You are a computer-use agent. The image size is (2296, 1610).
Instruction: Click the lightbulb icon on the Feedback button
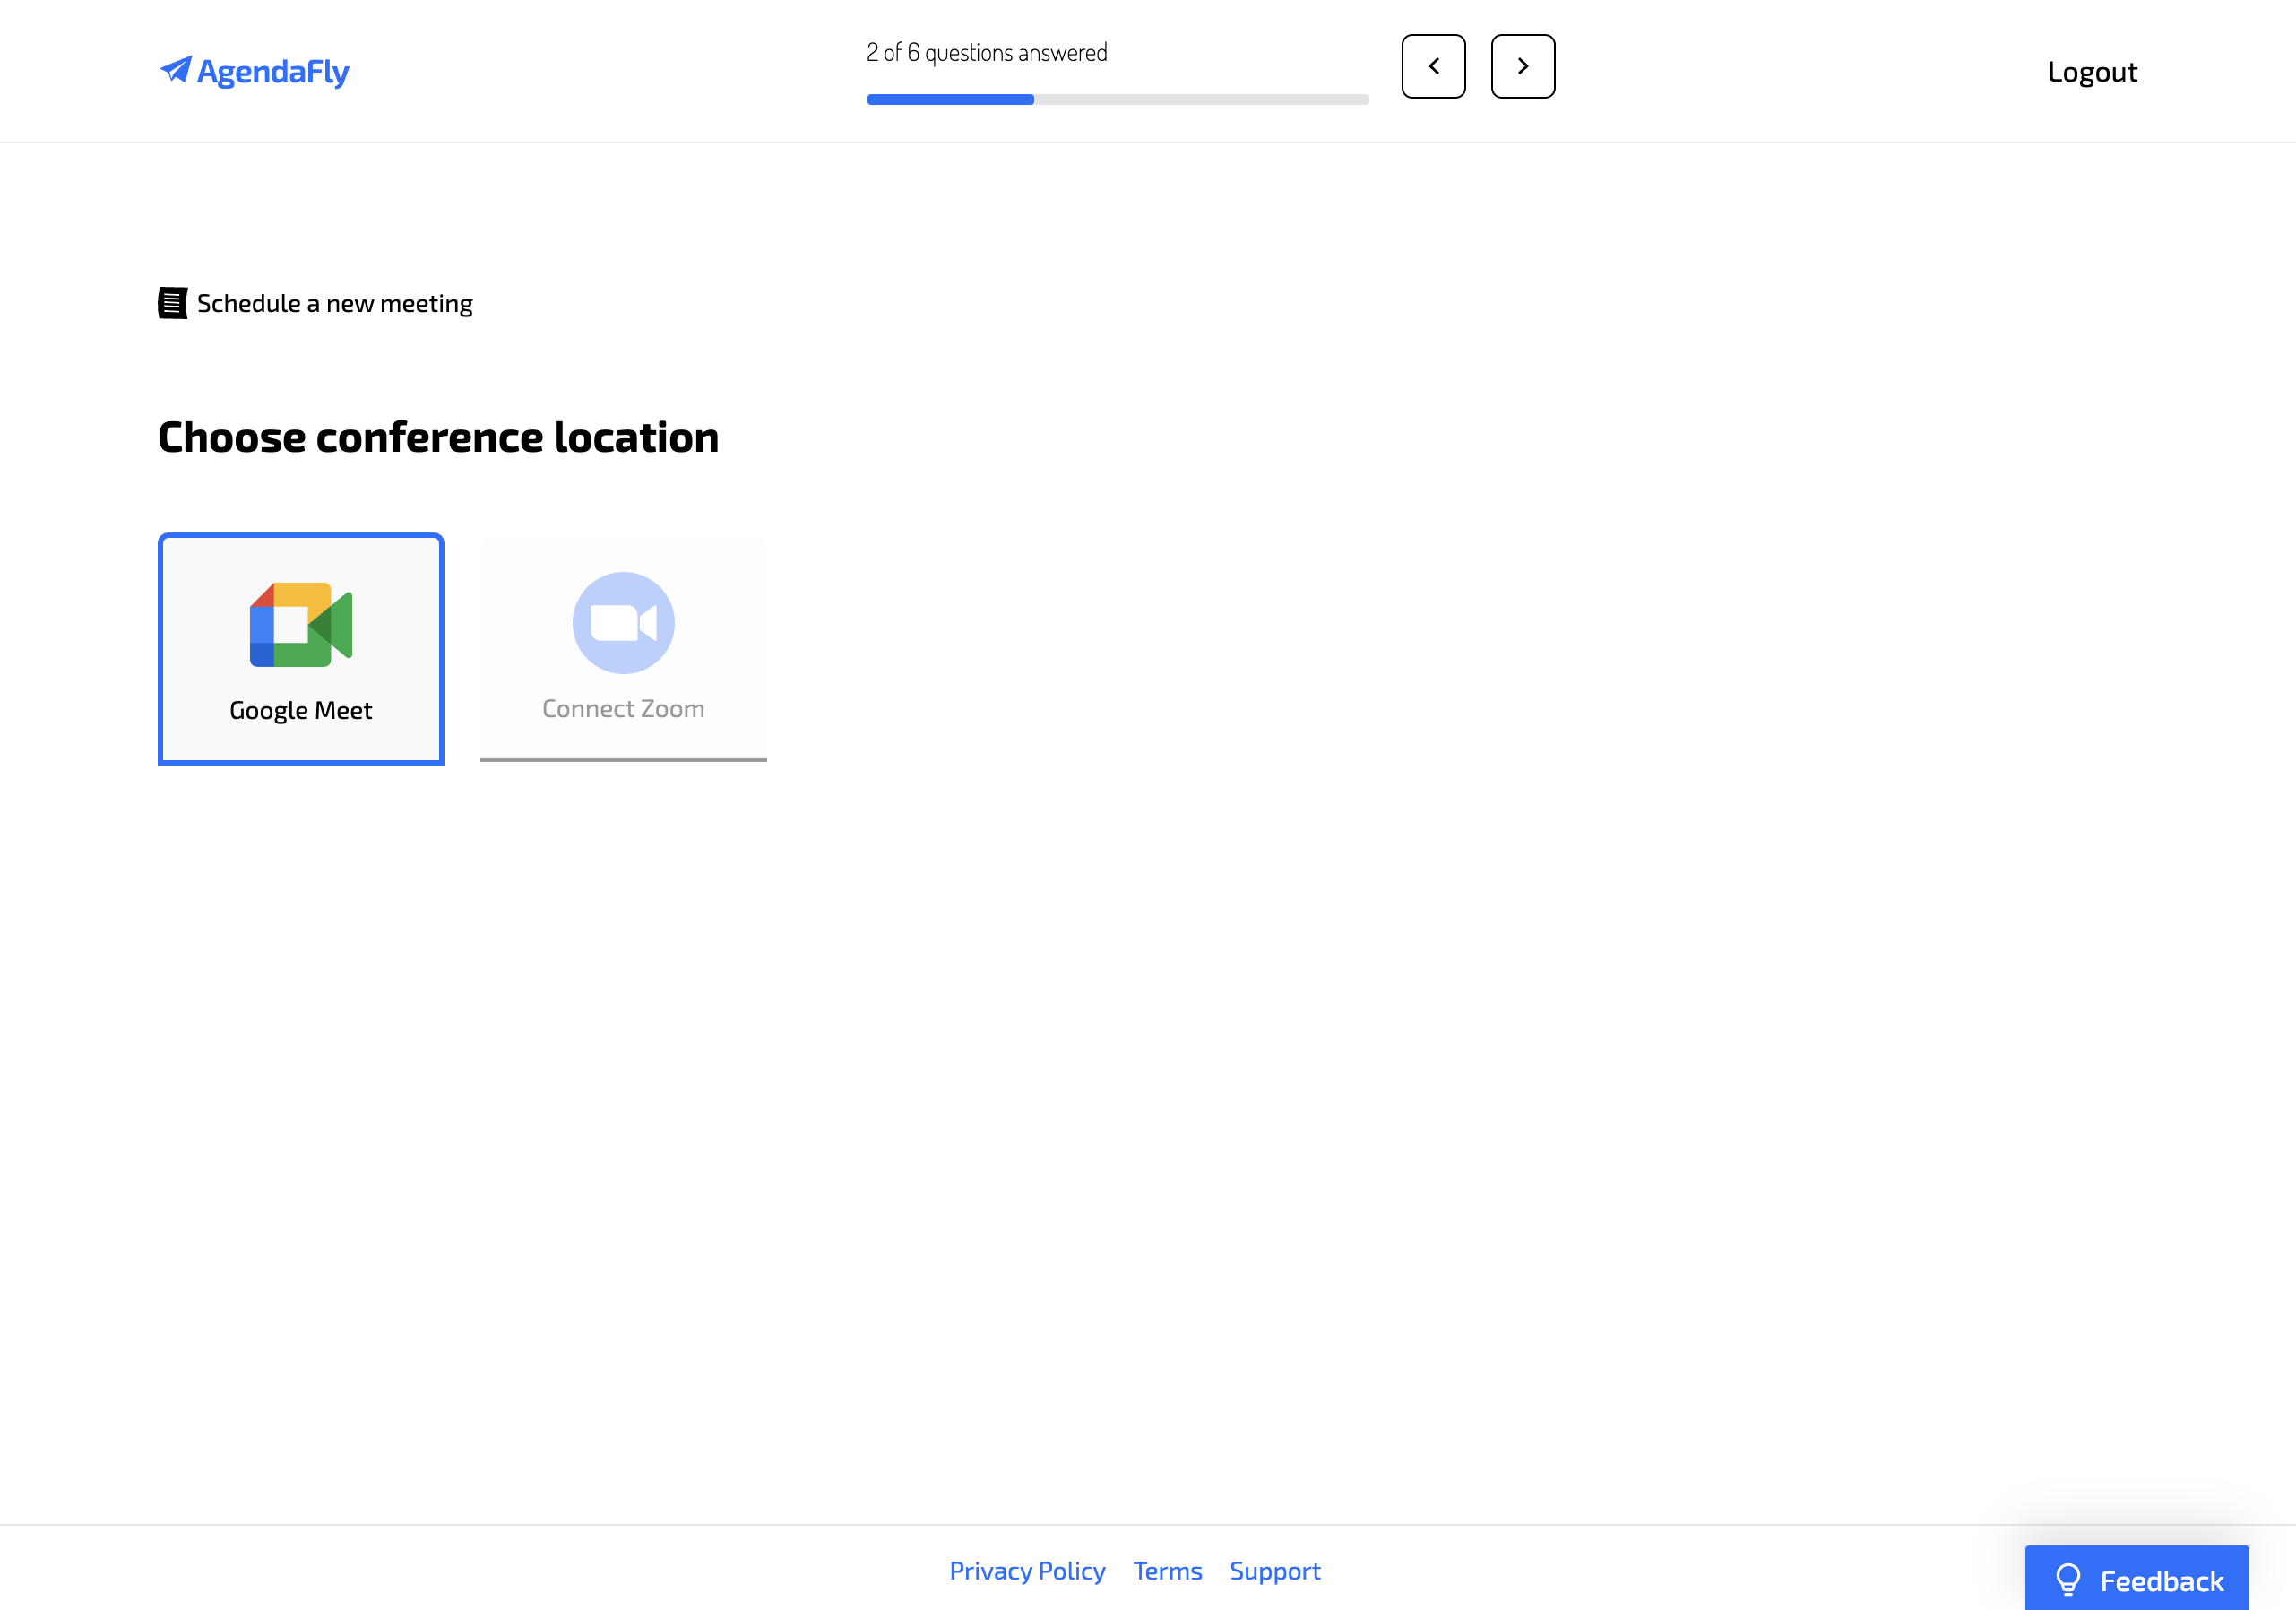pyautogui.click(x=2067, y=1580)
